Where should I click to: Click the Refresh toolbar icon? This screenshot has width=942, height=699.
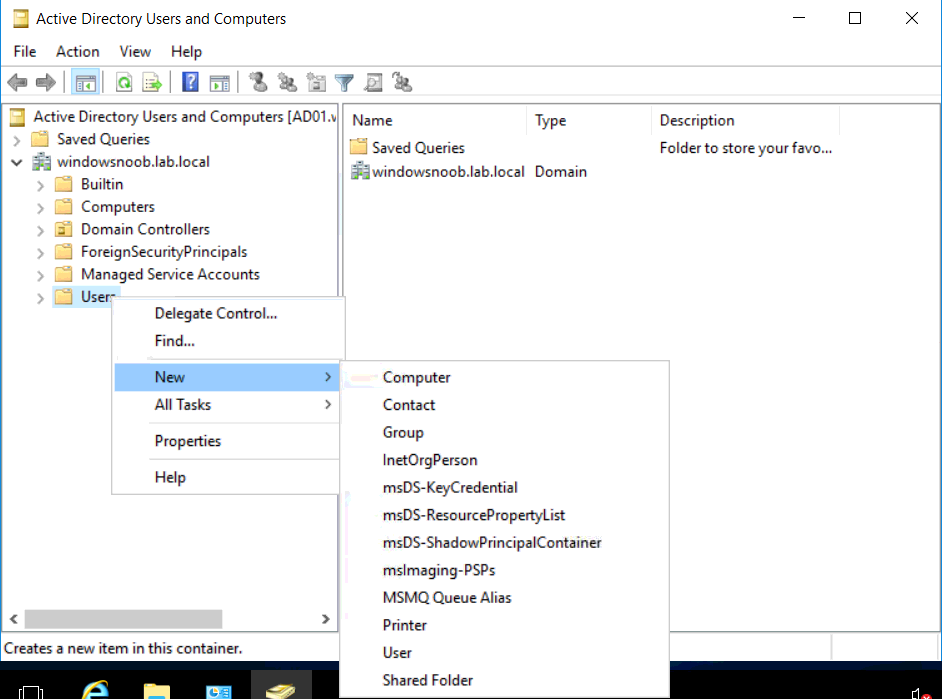(x=124, y=82)
